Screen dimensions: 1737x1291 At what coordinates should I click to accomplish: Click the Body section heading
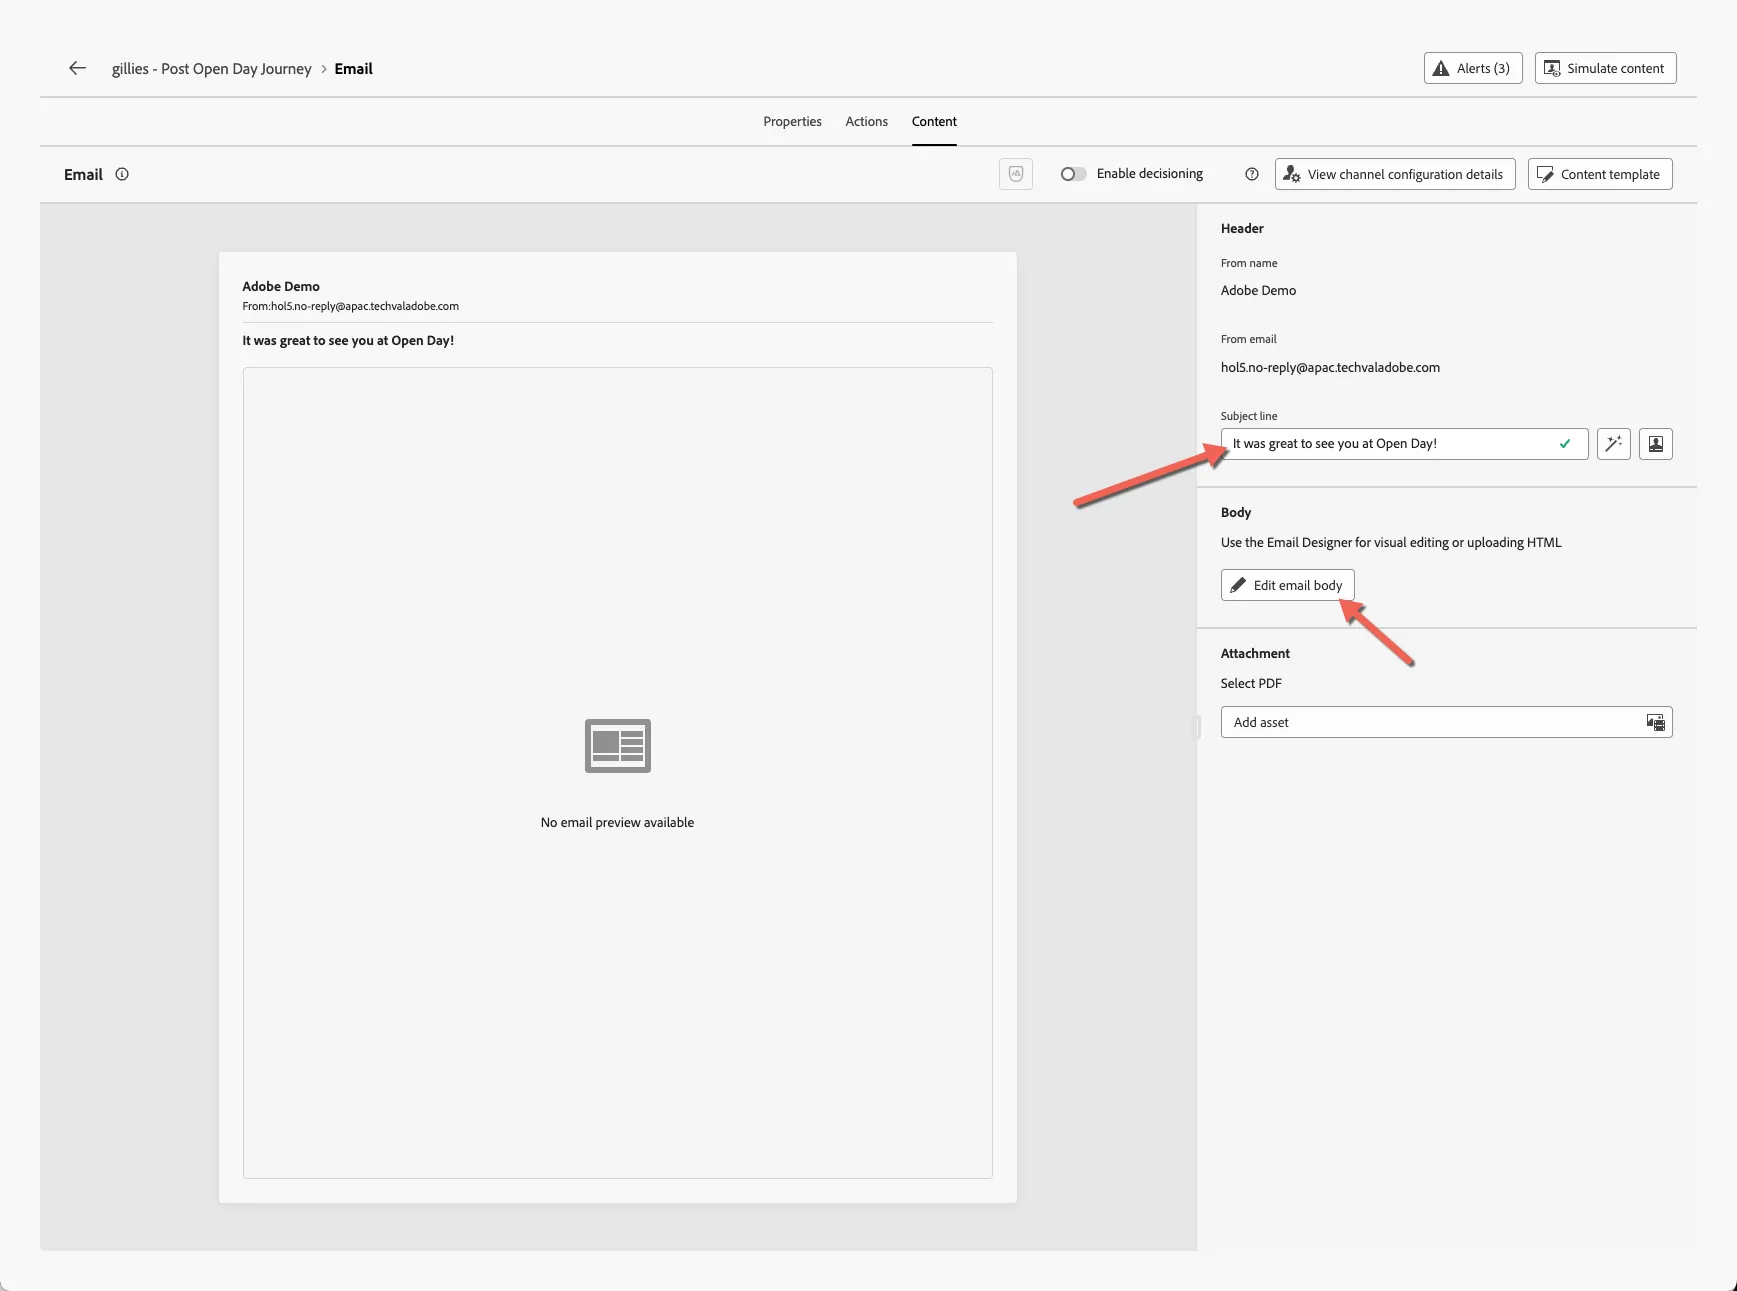pos(1236,513)
